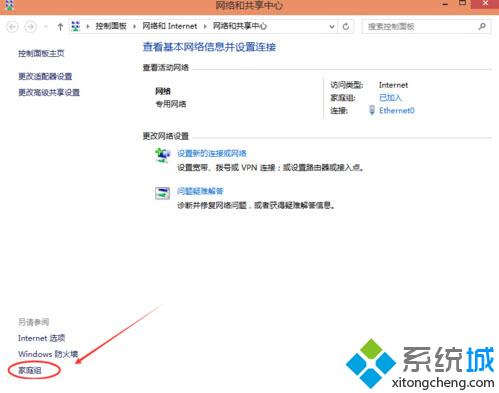Screen dimensions: 499x393
Task: Expand the address bar history dropdown
Action: click(332, 27)
